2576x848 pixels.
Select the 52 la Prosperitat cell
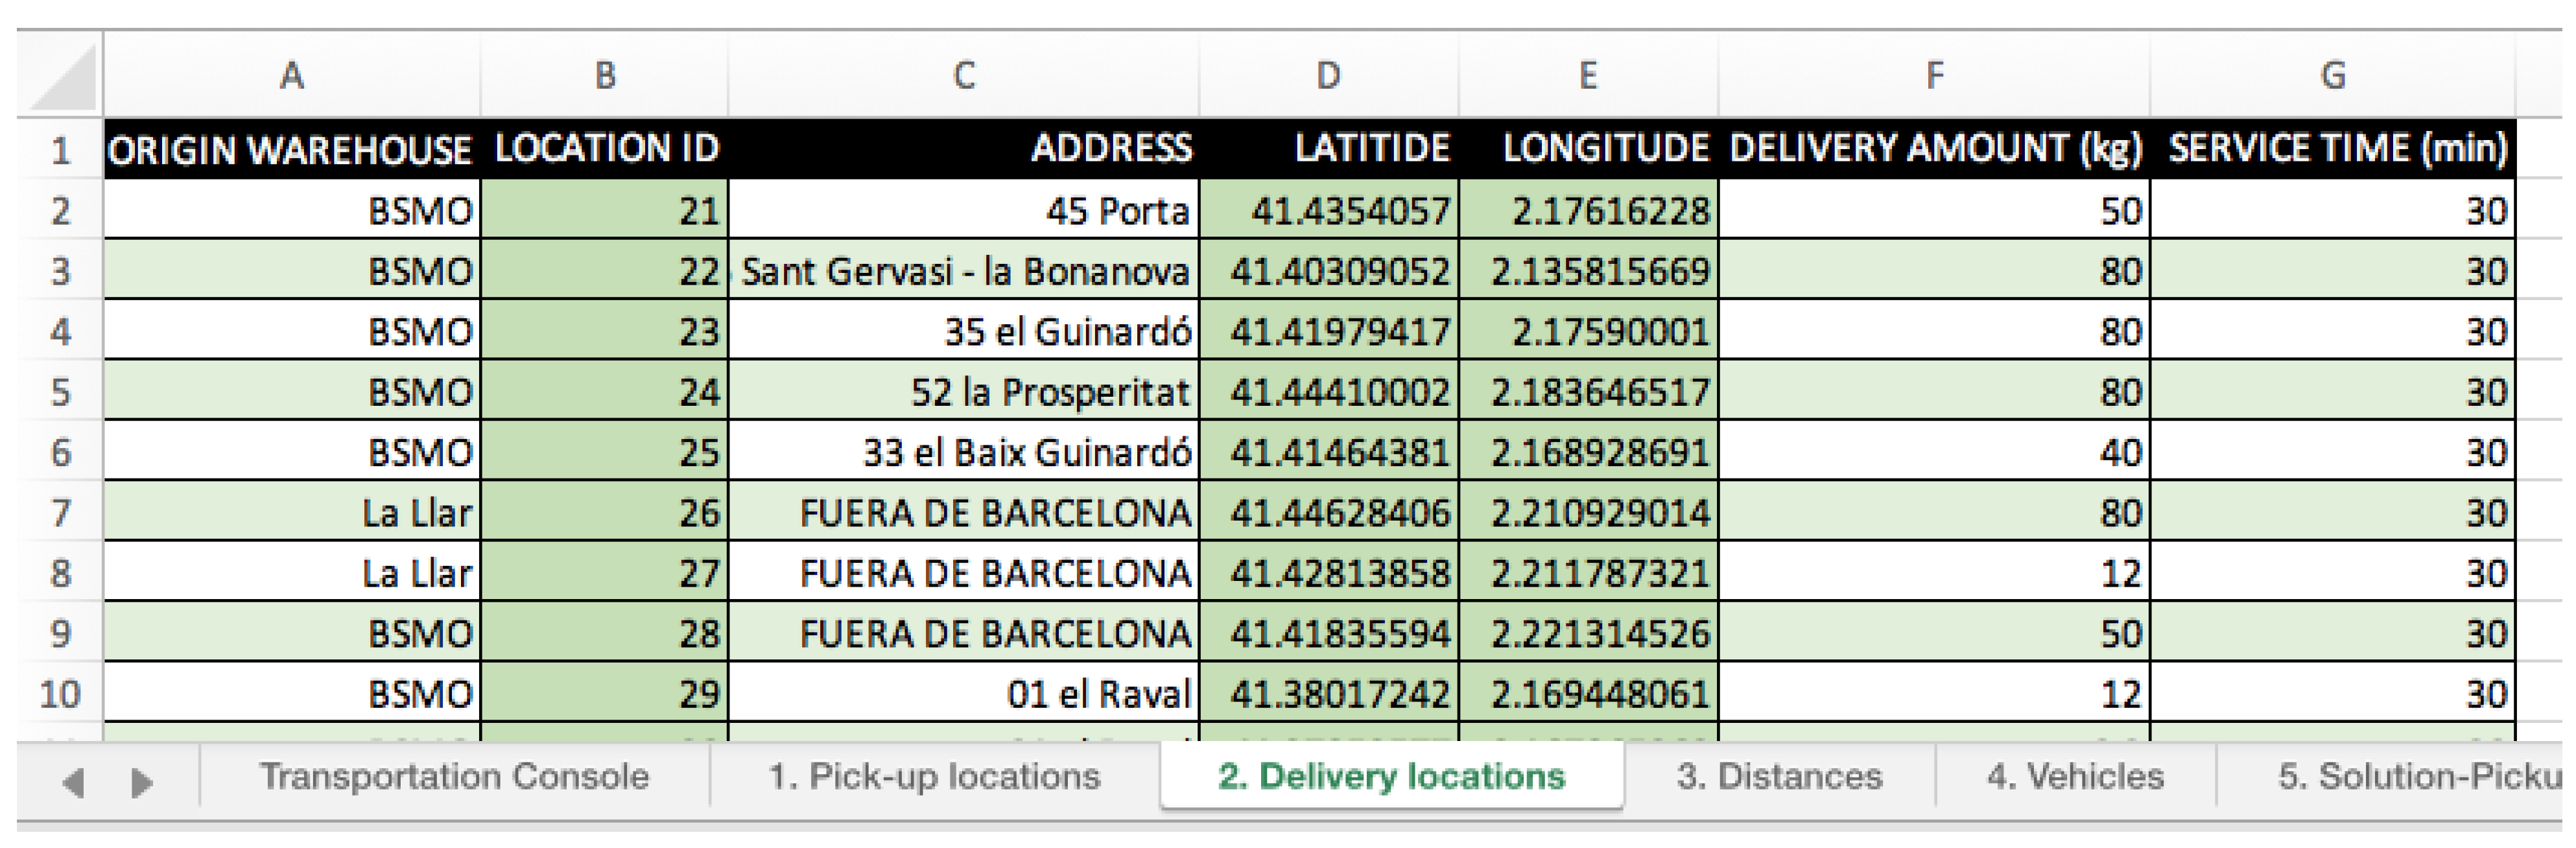coord(964,391)
